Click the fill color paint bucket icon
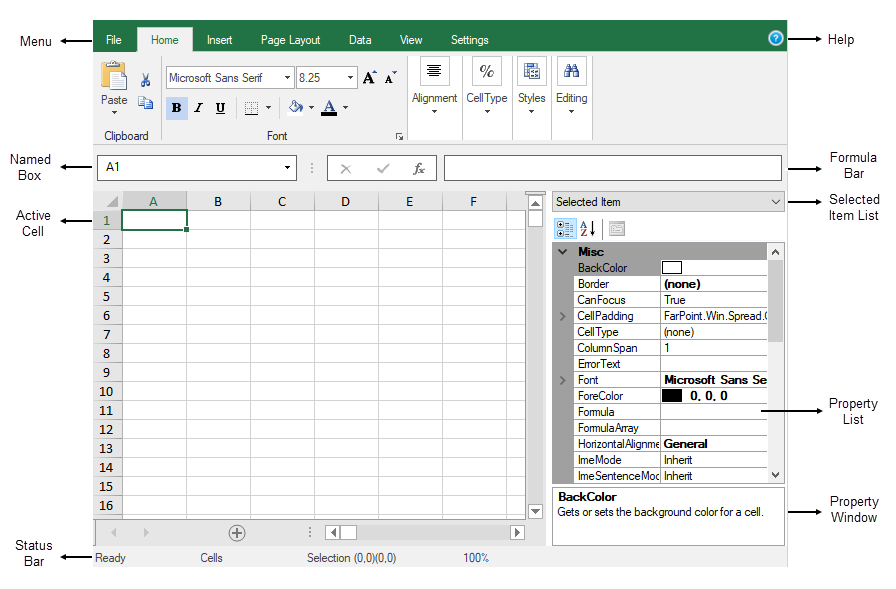896x589 pixels. tap(295, 107)
